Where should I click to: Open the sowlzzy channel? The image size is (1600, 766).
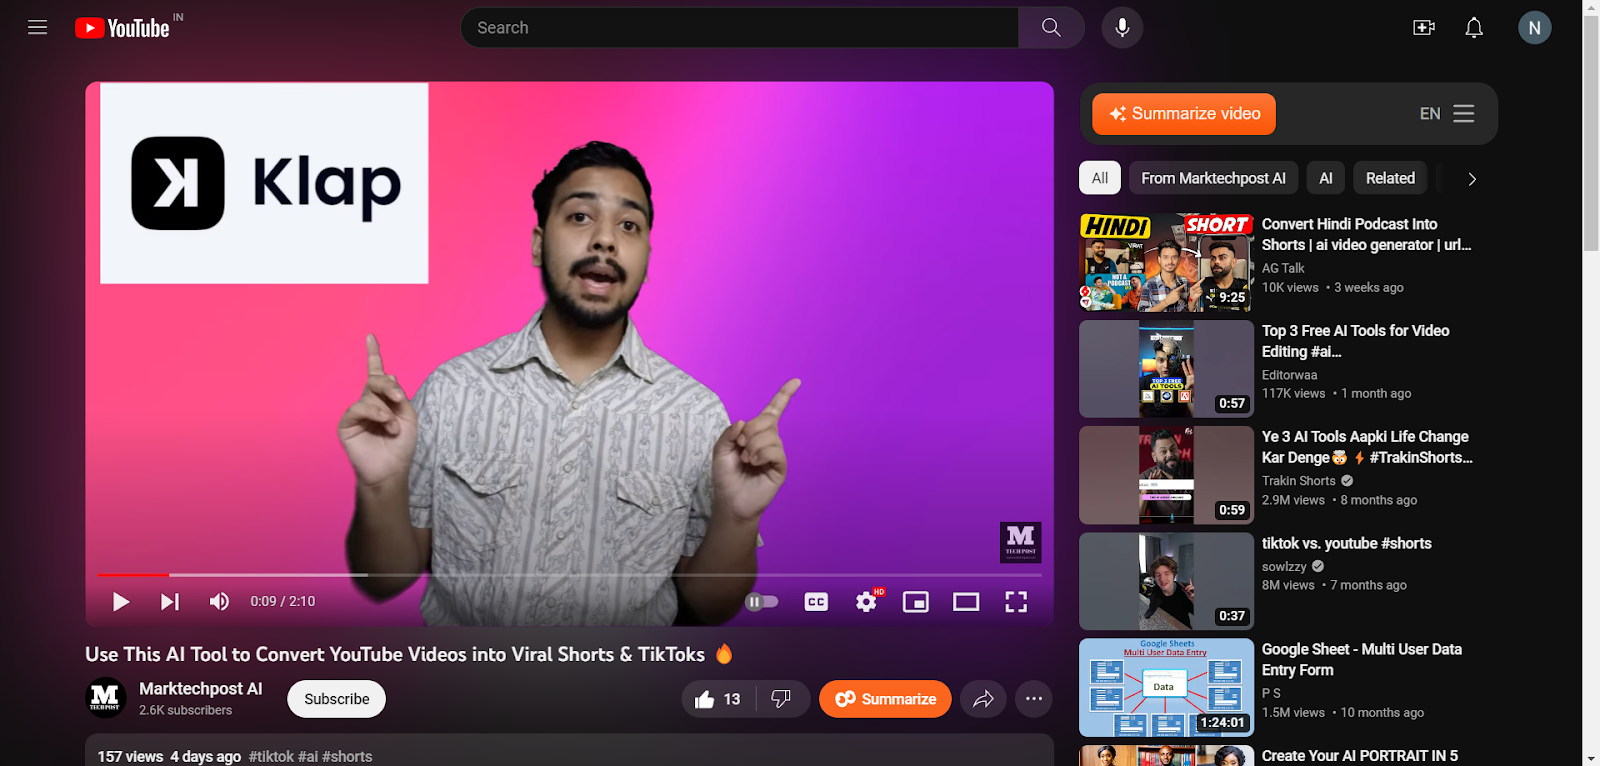click(1284, 567)
